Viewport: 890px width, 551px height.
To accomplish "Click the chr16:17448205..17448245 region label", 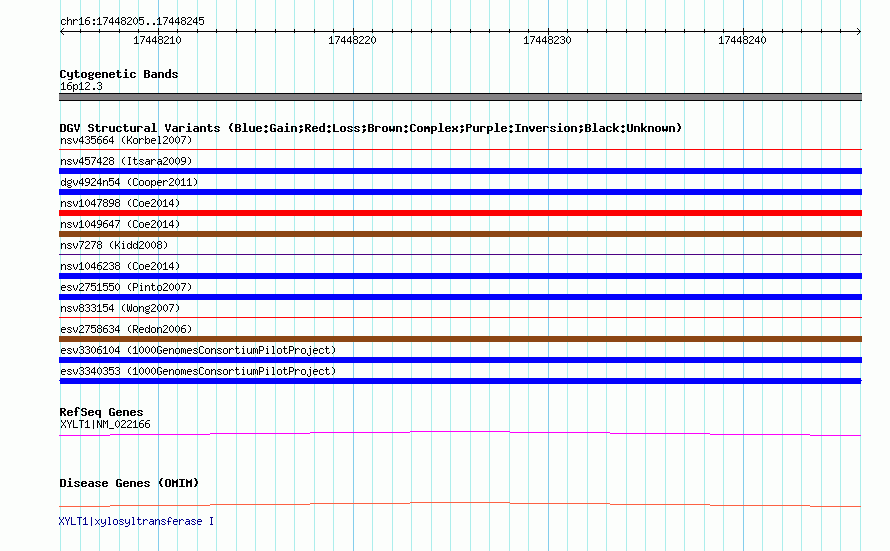I will (x=132, y=22).
